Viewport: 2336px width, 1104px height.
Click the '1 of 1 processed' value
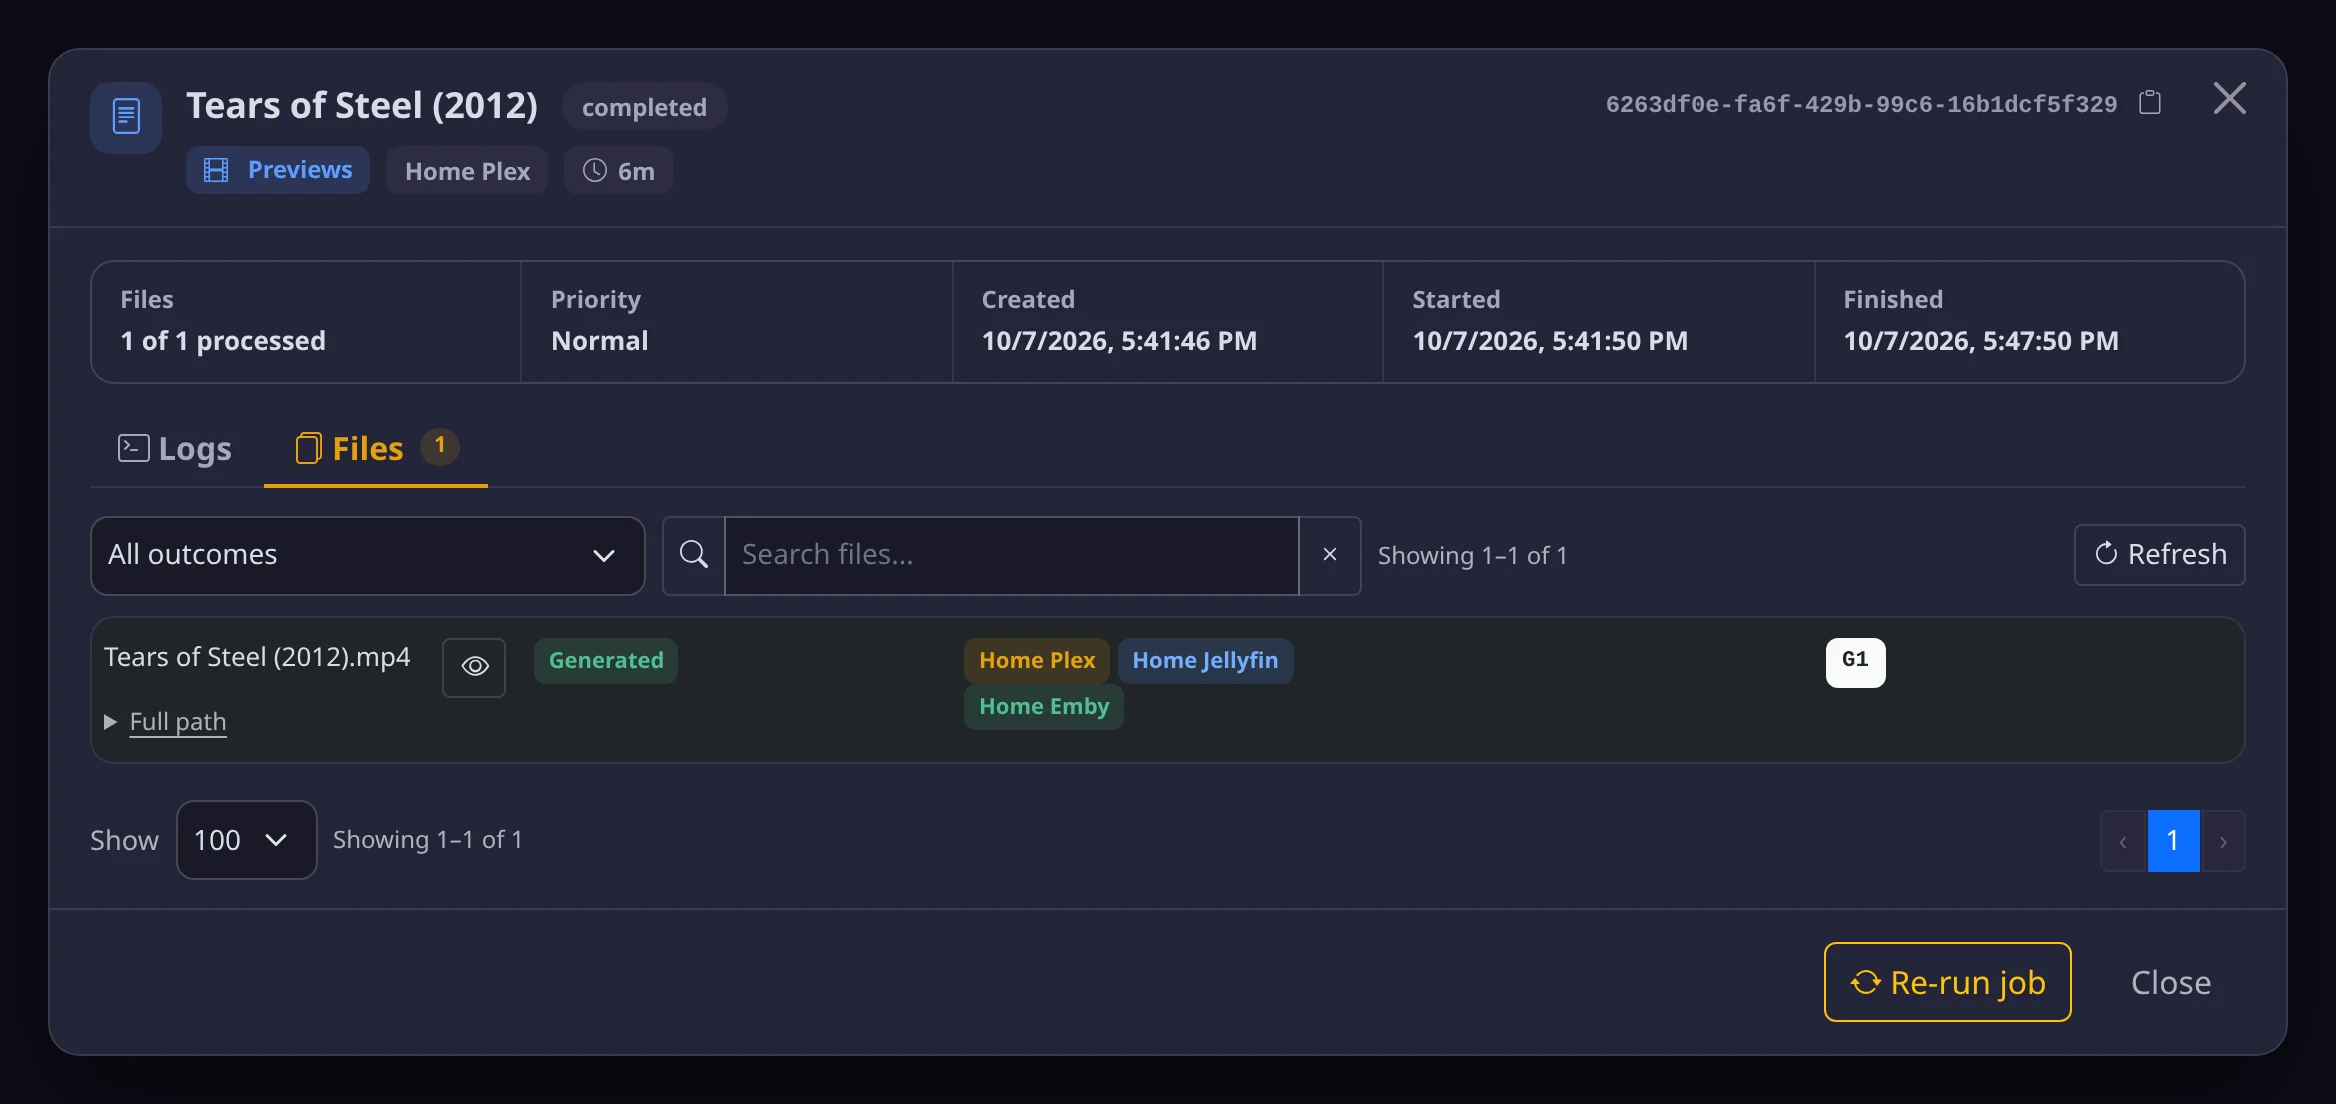point(223,341)
